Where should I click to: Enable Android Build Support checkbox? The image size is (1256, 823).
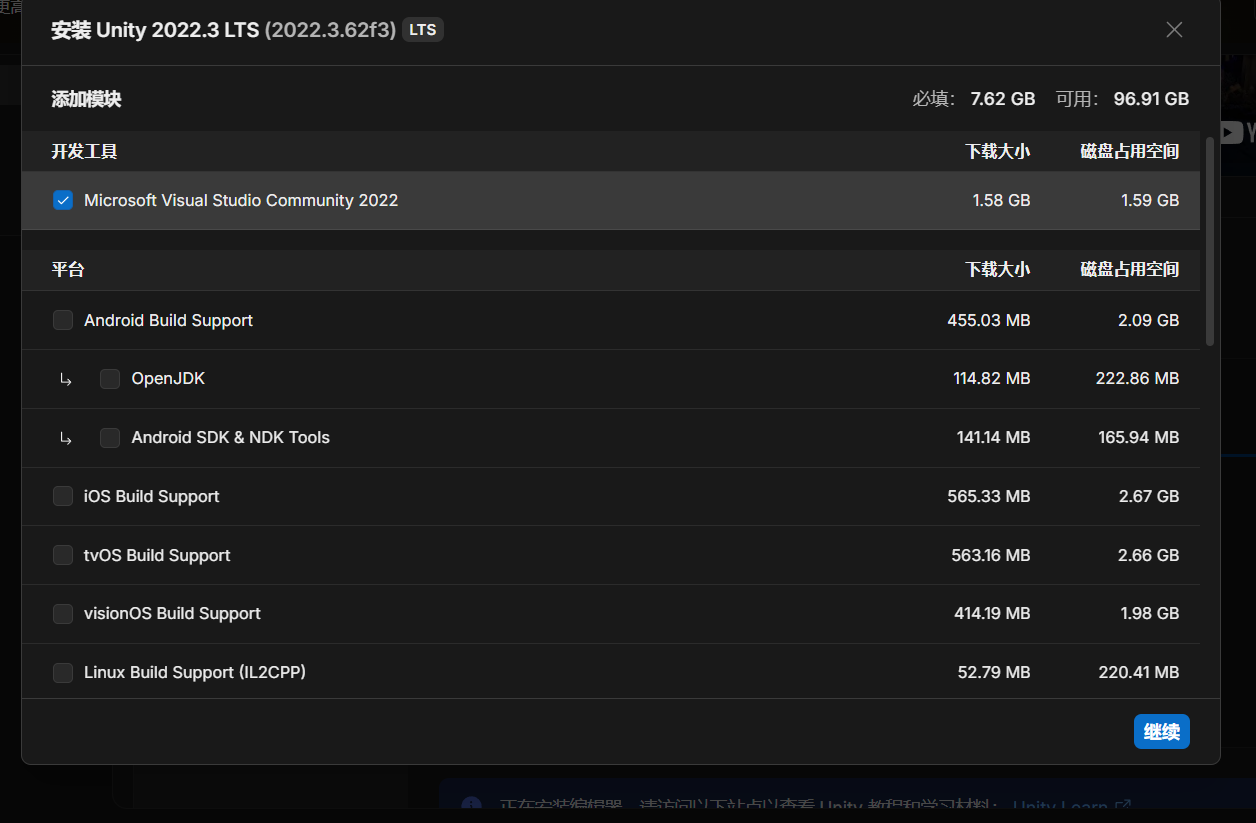[63, 320]
